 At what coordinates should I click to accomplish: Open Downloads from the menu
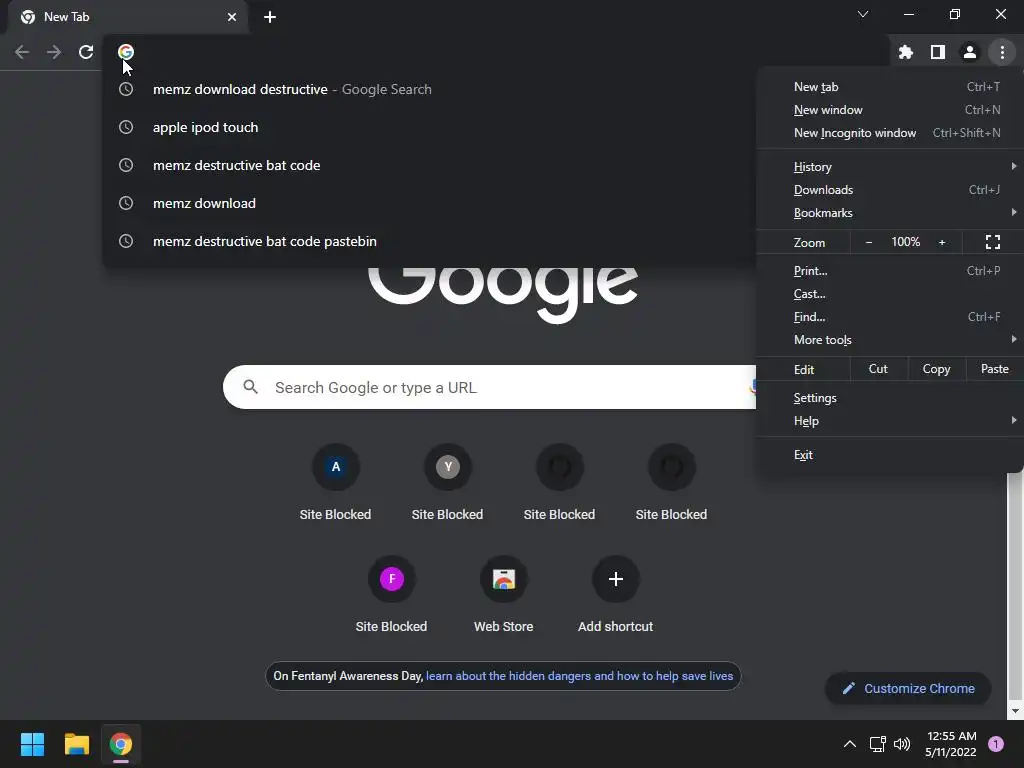(x=889, y=190)
